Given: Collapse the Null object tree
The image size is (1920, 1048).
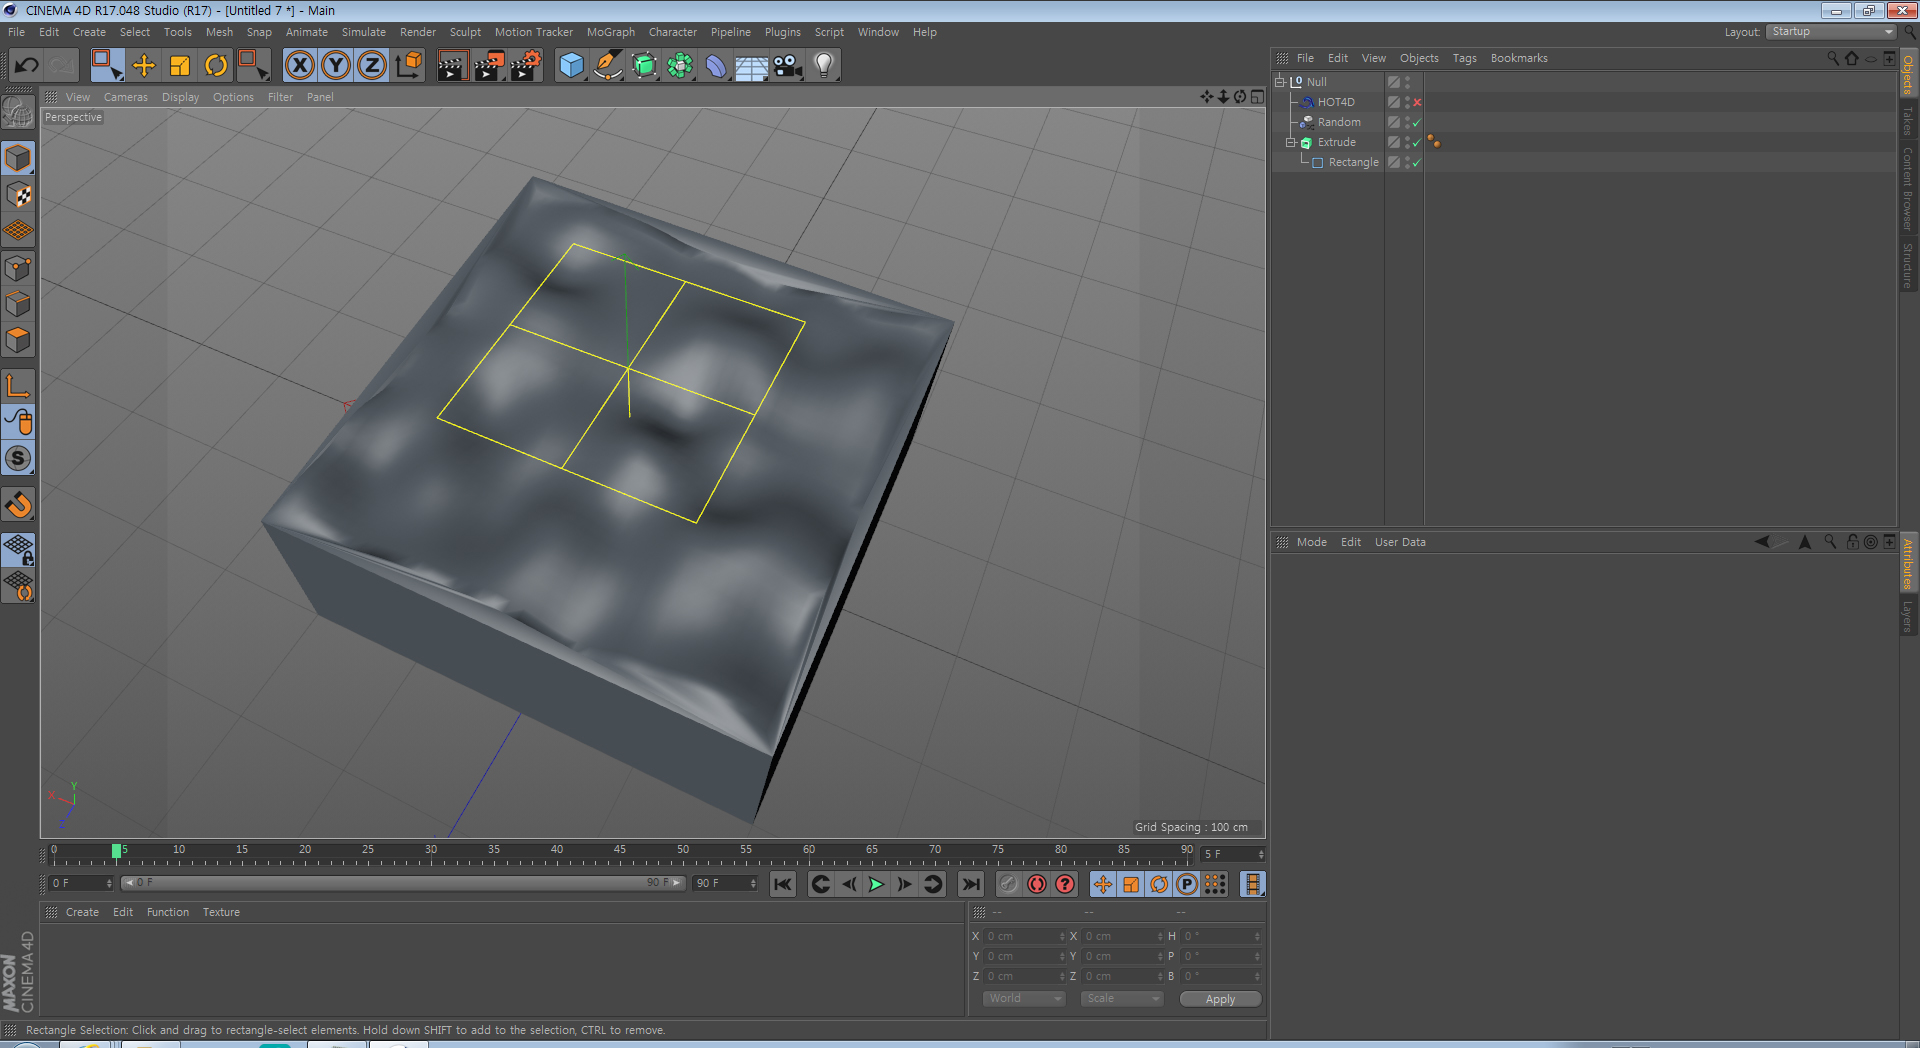Looking at the screenshot, I should pyautogui.click(x=1279, y=82).
